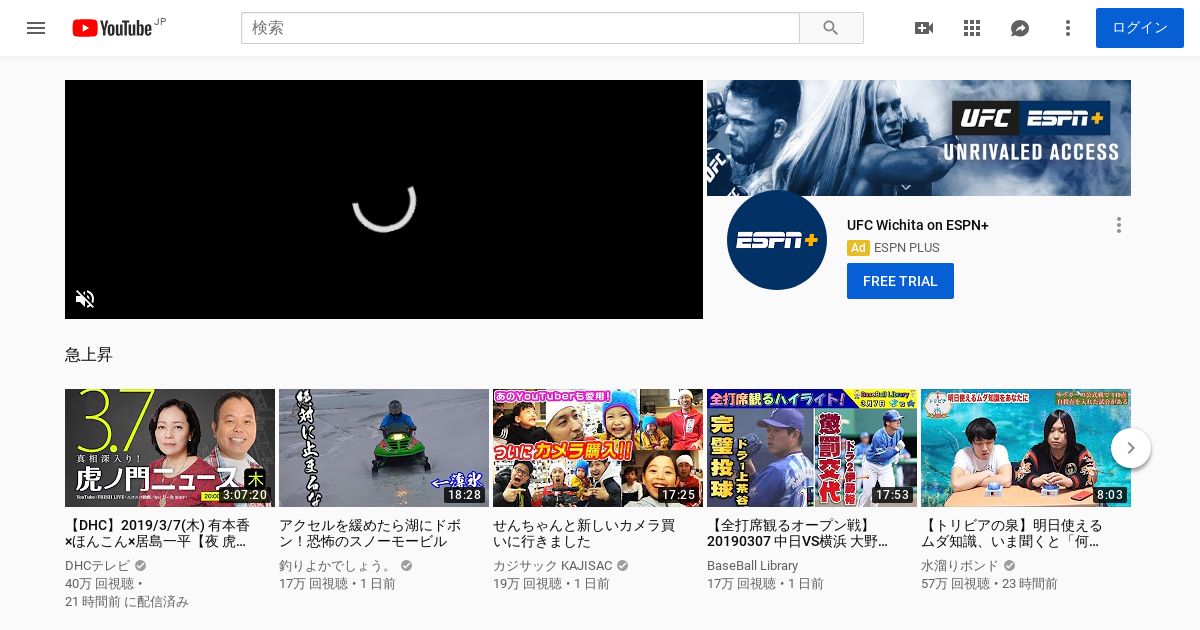
Task: Open title 【DHC】2019/3/7(木) 有本香
Action: coord(158,533)
